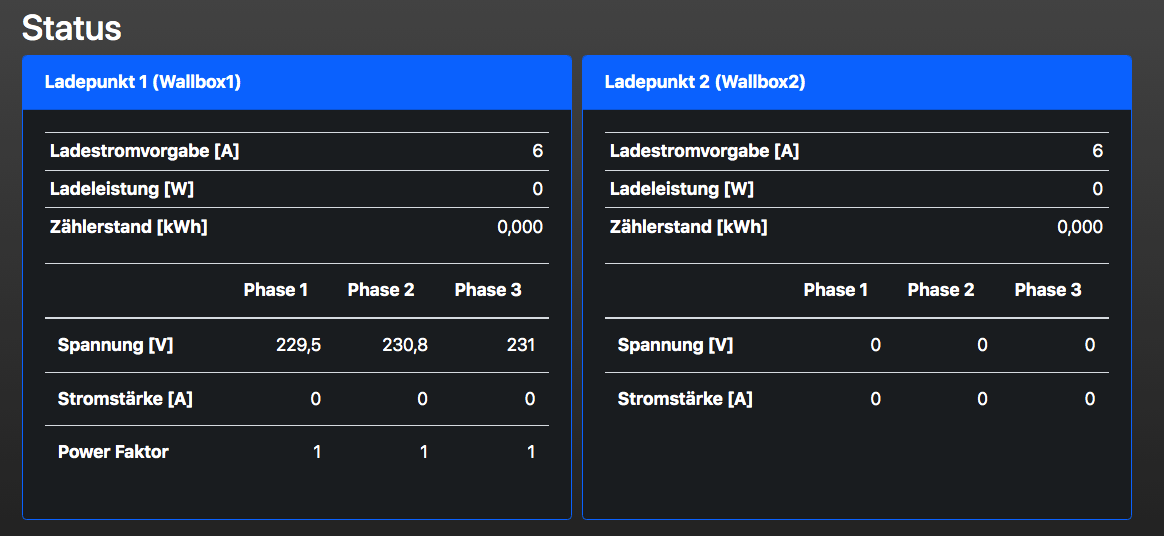Click the Status page heading
This screenshot has width=1164, height=536.
72,28
